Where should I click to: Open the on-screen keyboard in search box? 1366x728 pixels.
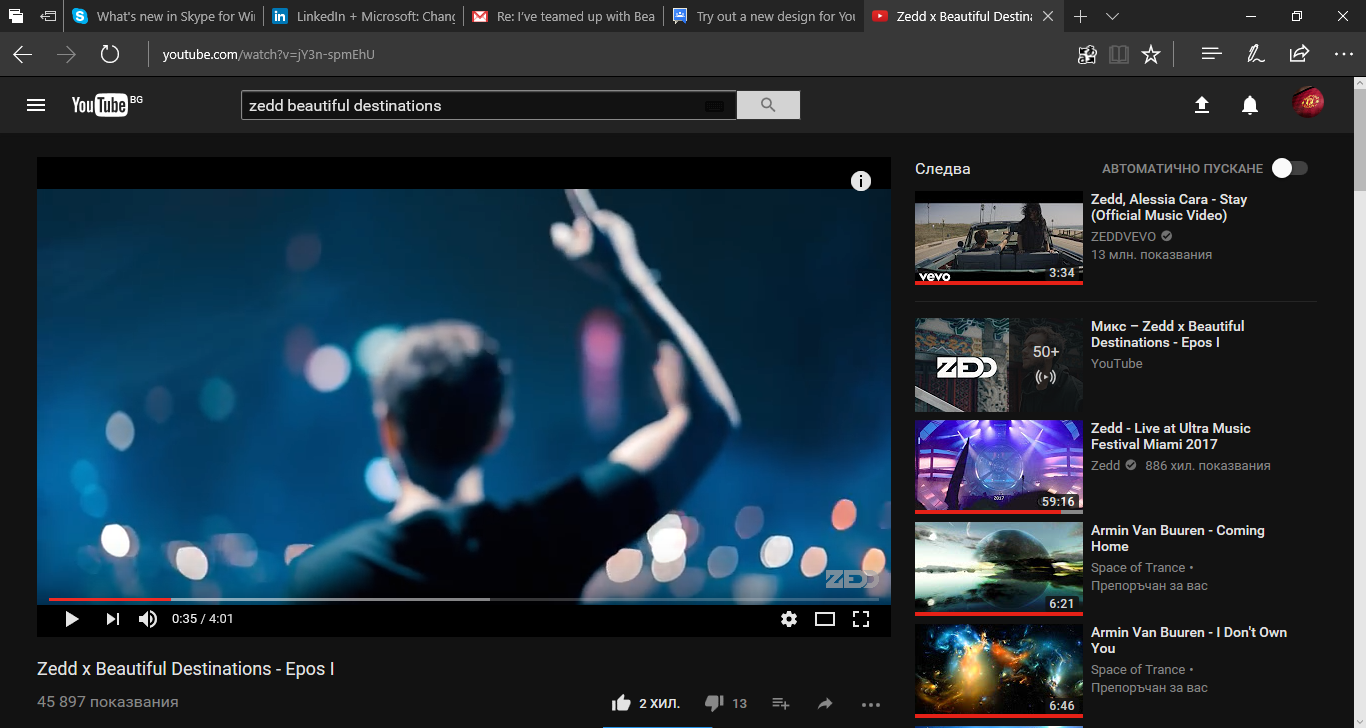coord(714,106)
